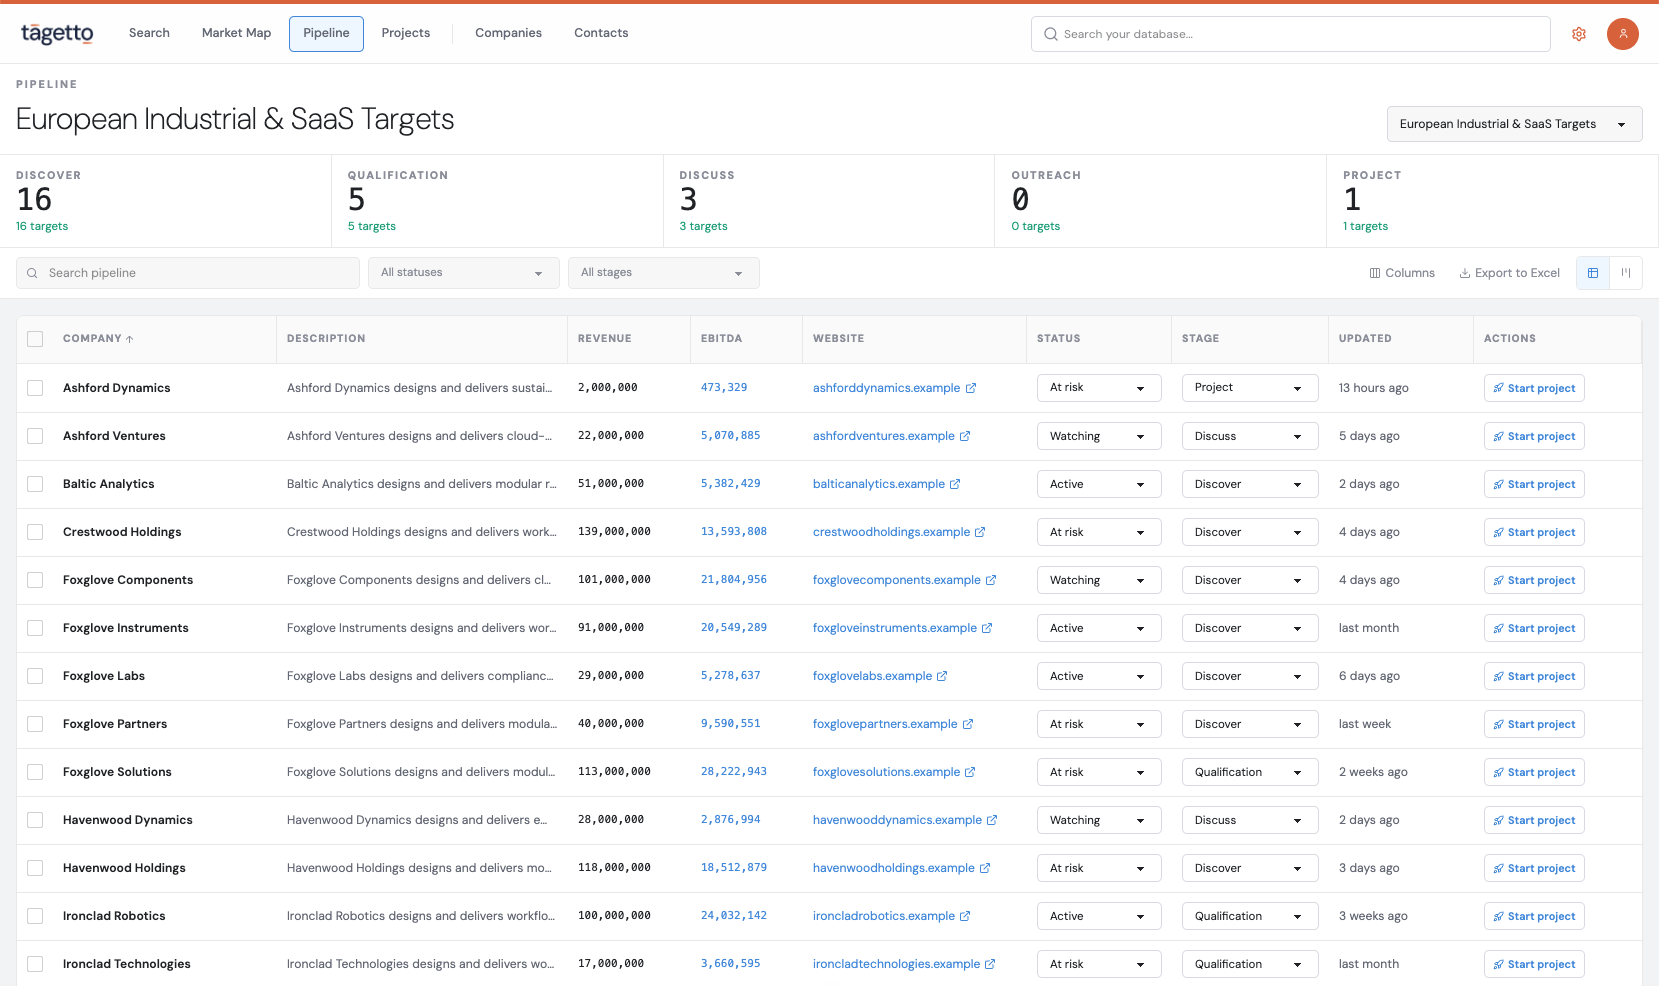Switch to table view layout

(1593, 273)
